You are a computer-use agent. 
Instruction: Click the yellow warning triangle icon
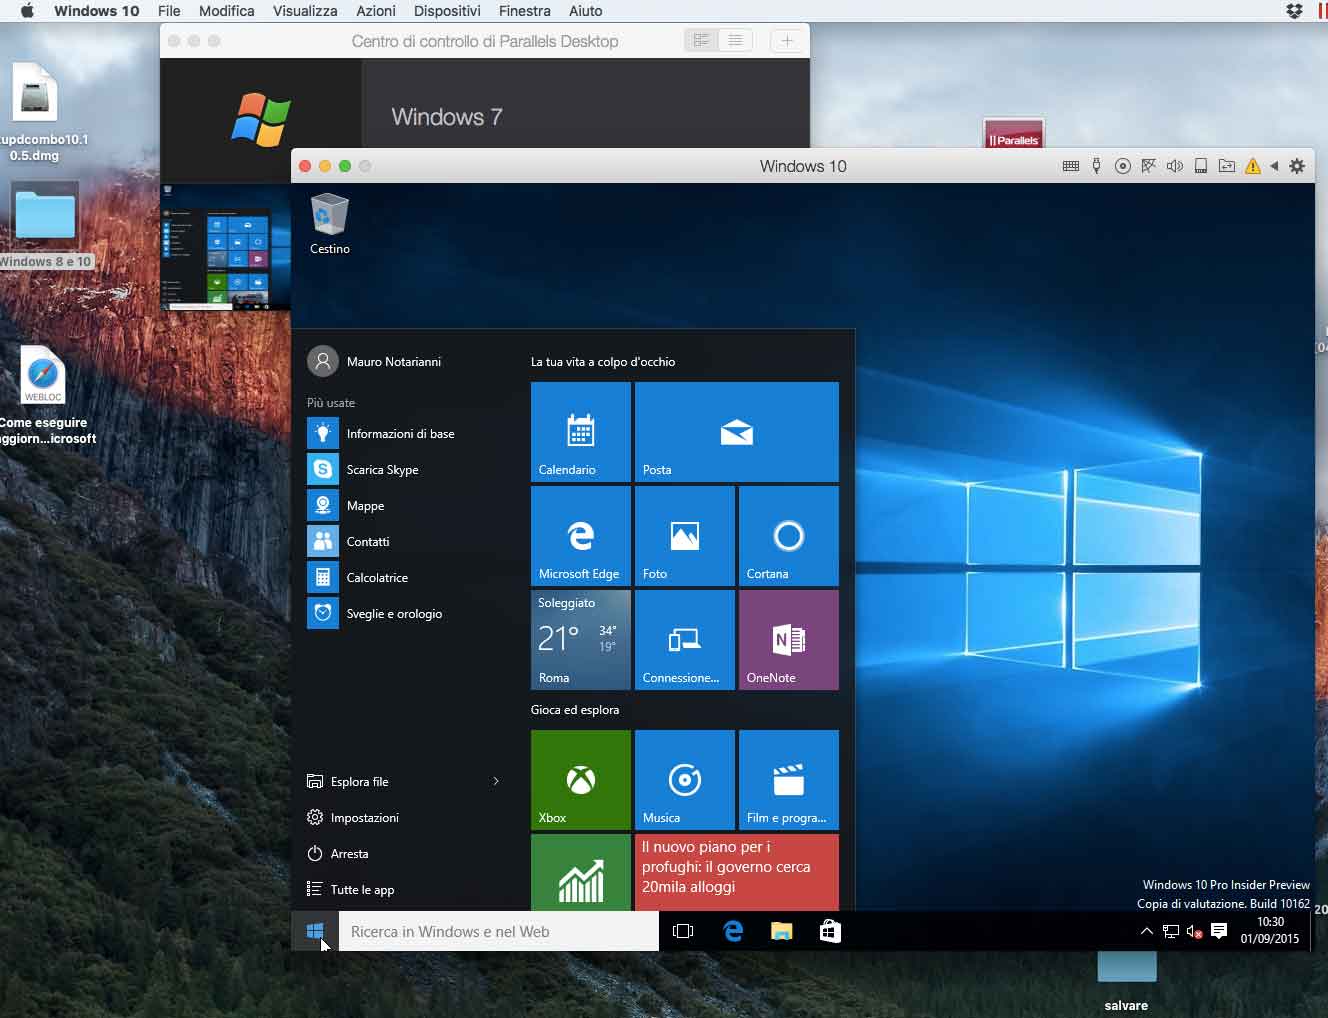[x=1252, y=166]
